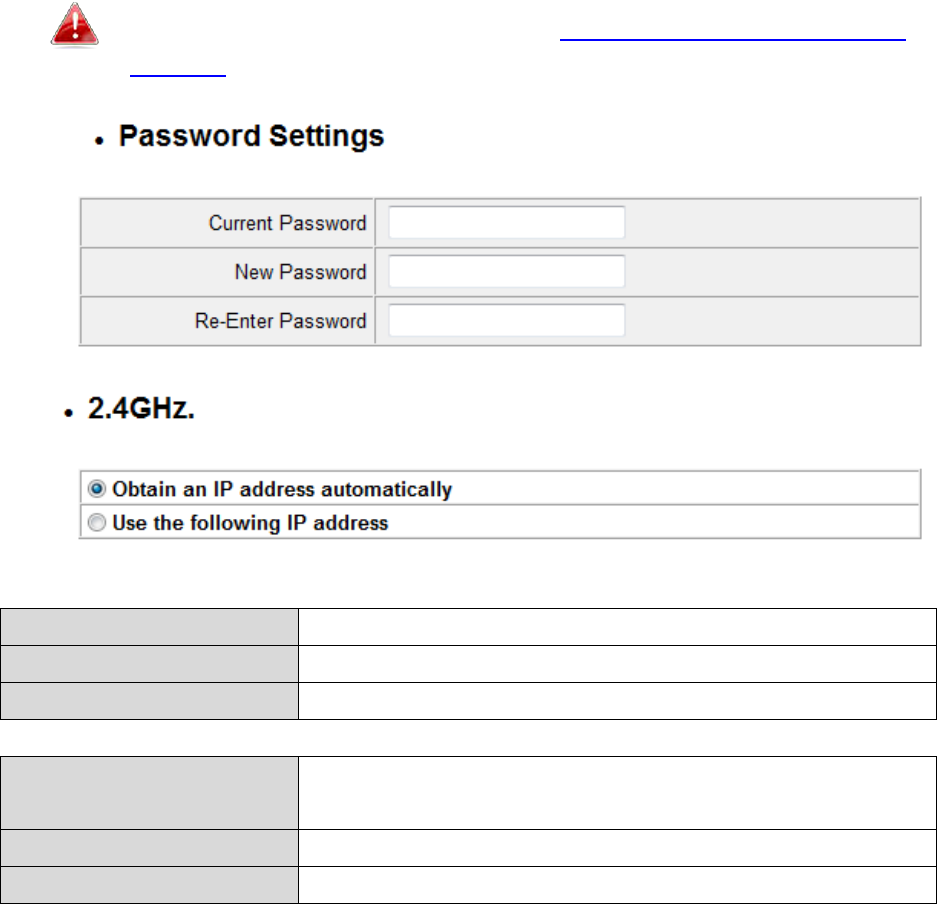Screen dimensions: 951x904
Task: Enable Obtain an IP address automatically radio button
Action: pos(98,490)
